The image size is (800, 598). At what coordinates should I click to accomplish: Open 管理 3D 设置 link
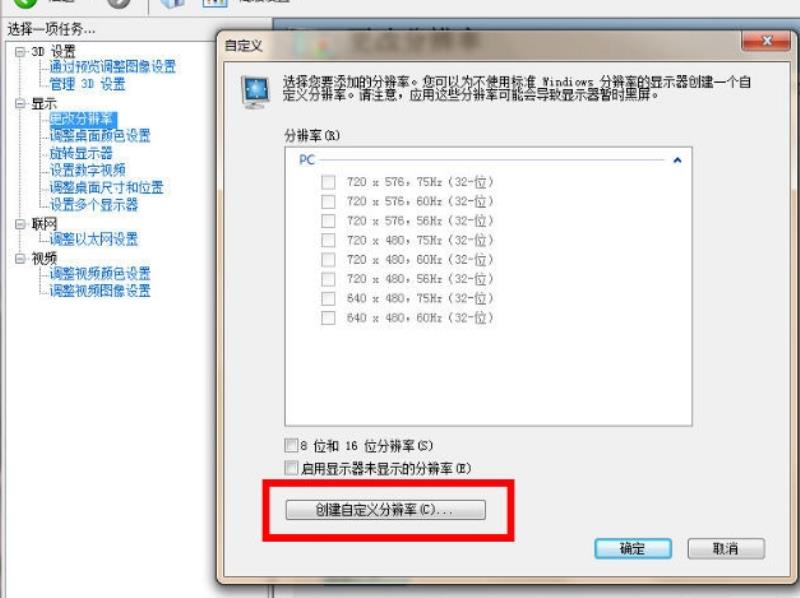coord(87,84)
